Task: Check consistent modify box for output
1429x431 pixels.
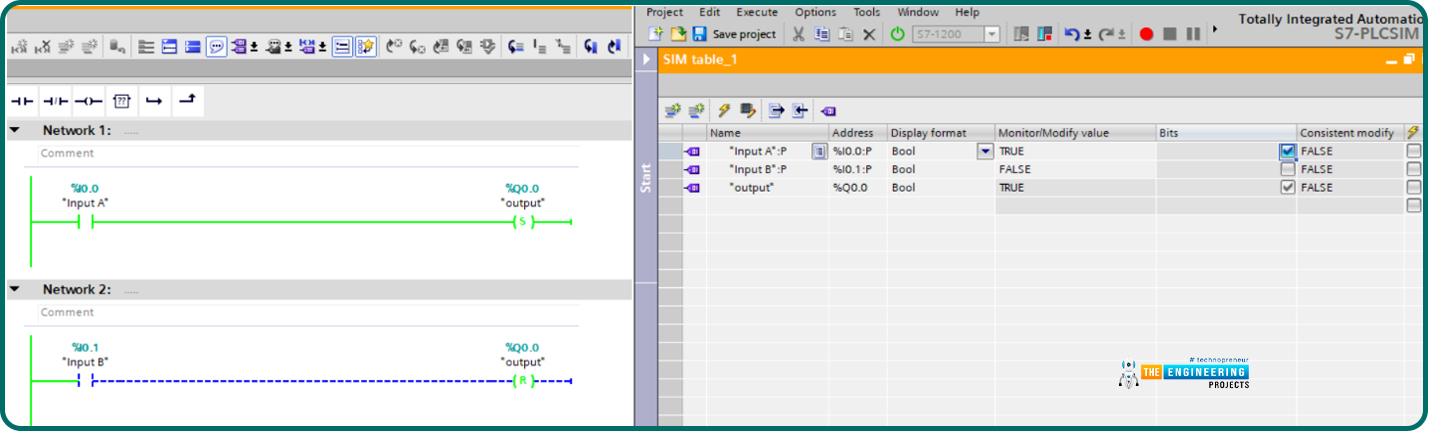Action: [x=1413, y=187]
